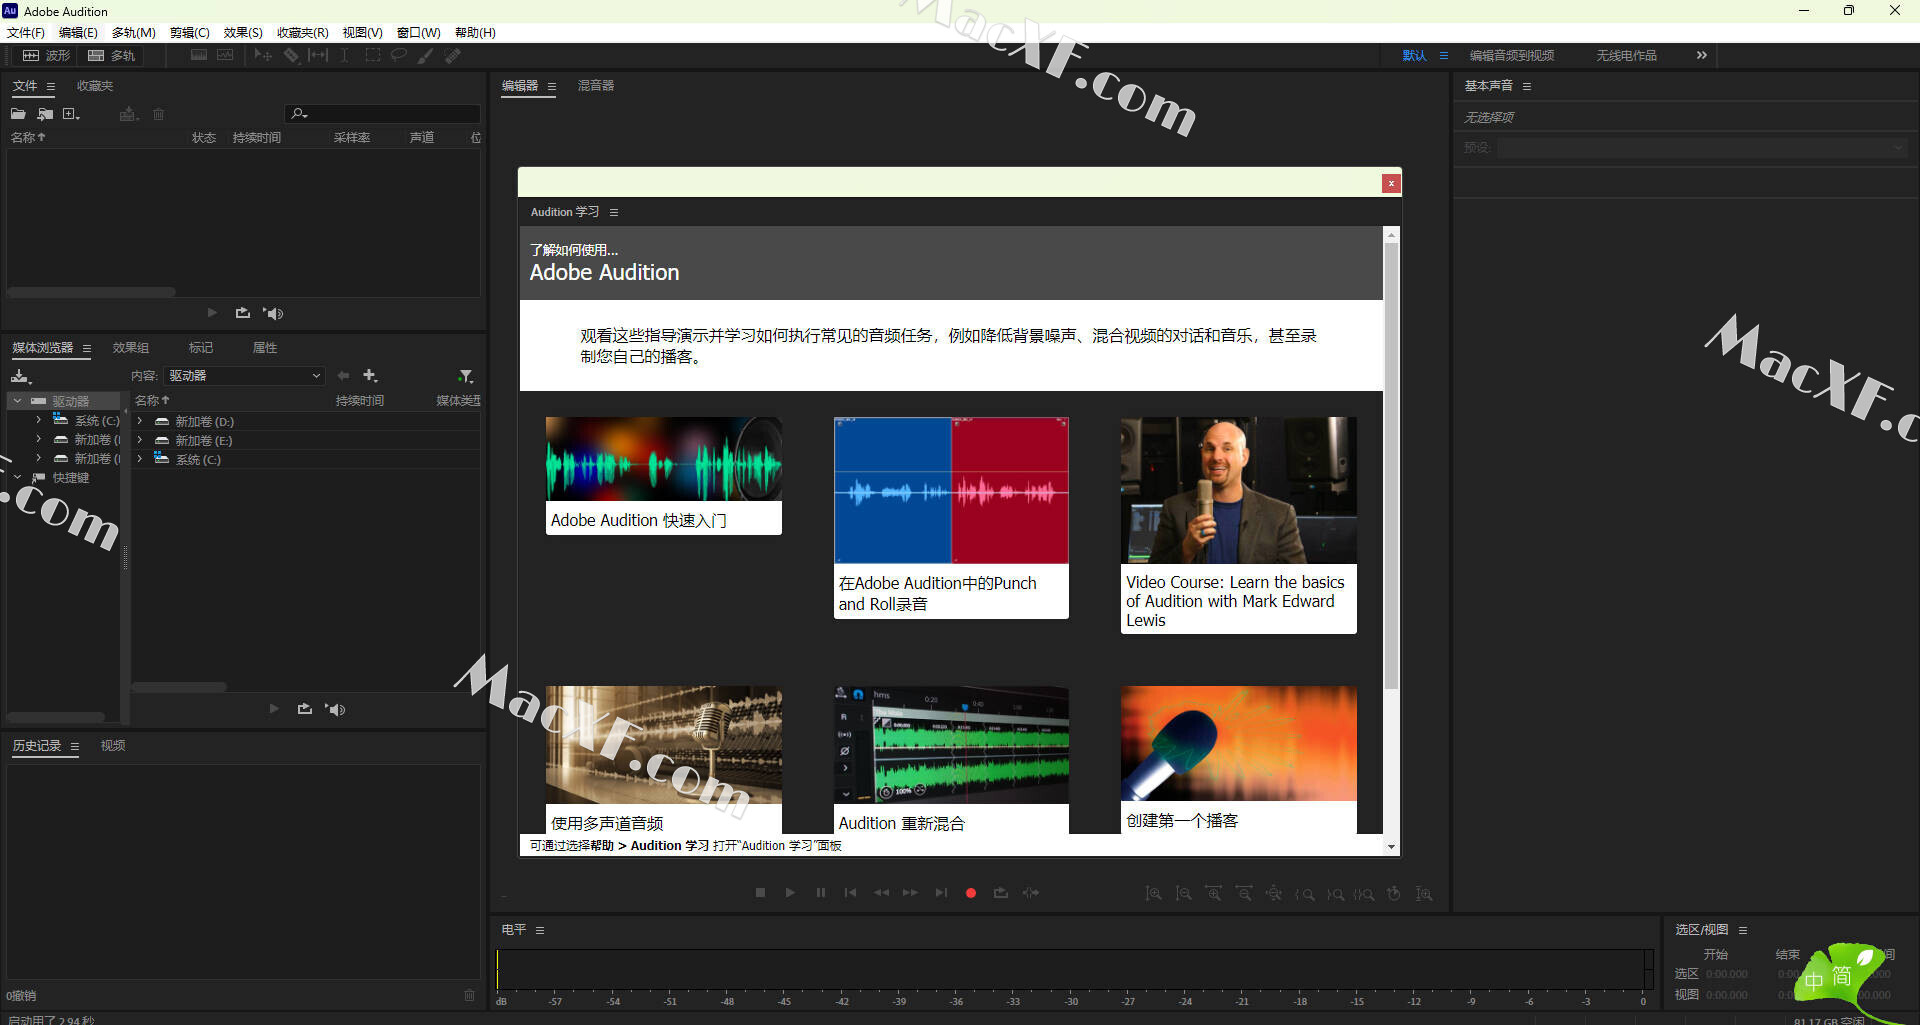The width and height of the screenshot is (1920, 1025).
Task: Open the New File dropdown icon
Action: pyautogui.click(x=71, y=114)
